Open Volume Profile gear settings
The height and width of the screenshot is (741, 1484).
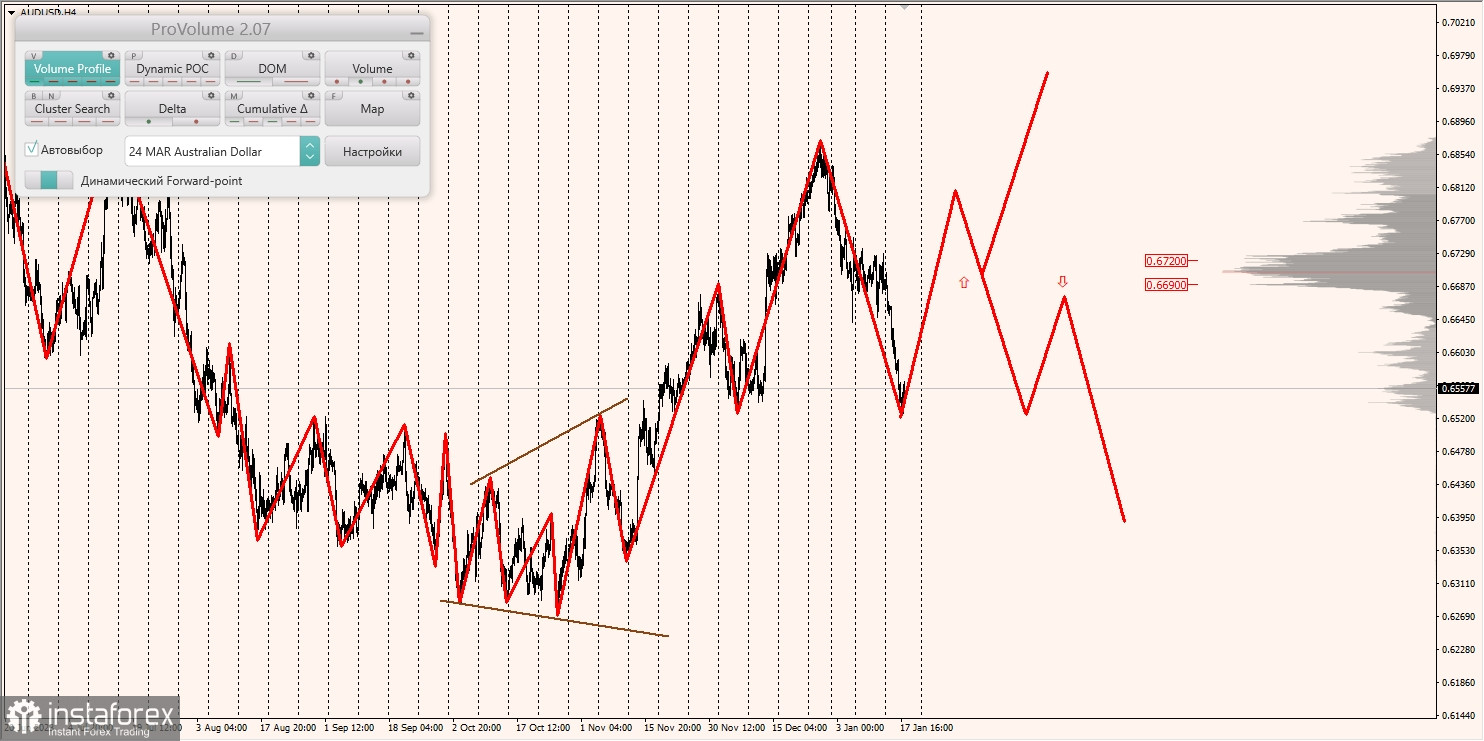coord(111,56)
